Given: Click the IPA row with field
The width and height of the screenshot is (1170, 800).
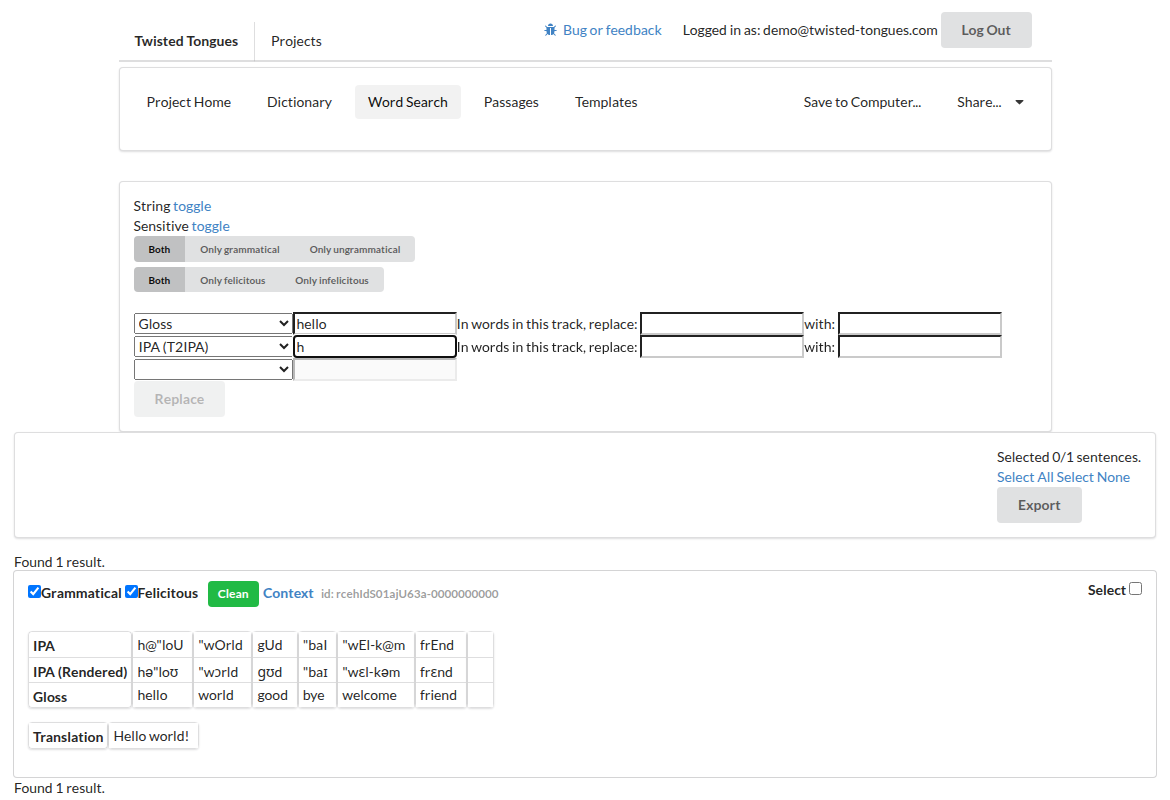Looking at the screenshot, I should (x=920, y=347).
